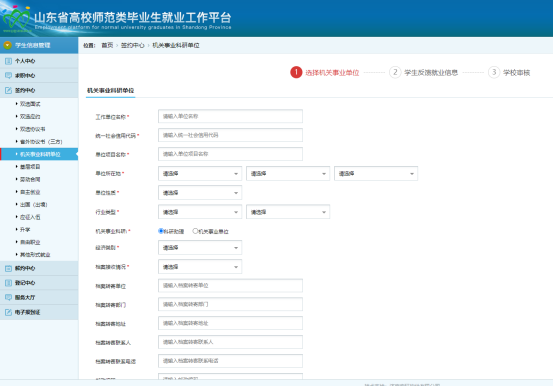Open the second 行业类型 dropdown

[288, 212]
